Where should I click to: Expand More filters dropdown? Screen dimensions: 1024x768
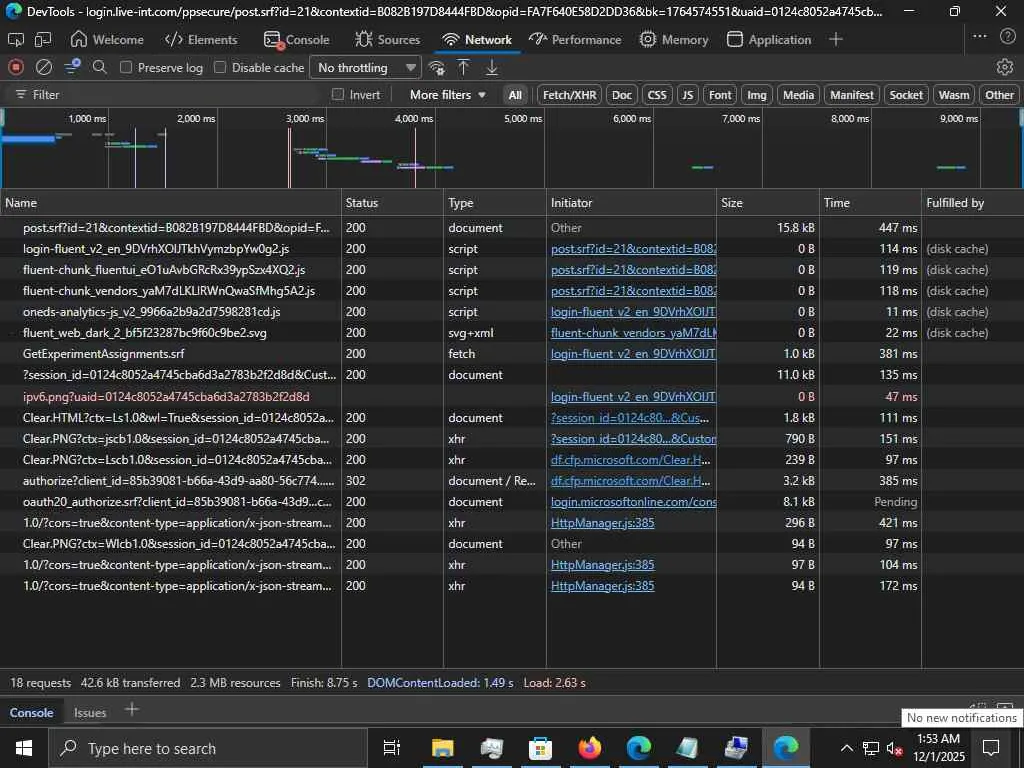[x=447, y=95]
